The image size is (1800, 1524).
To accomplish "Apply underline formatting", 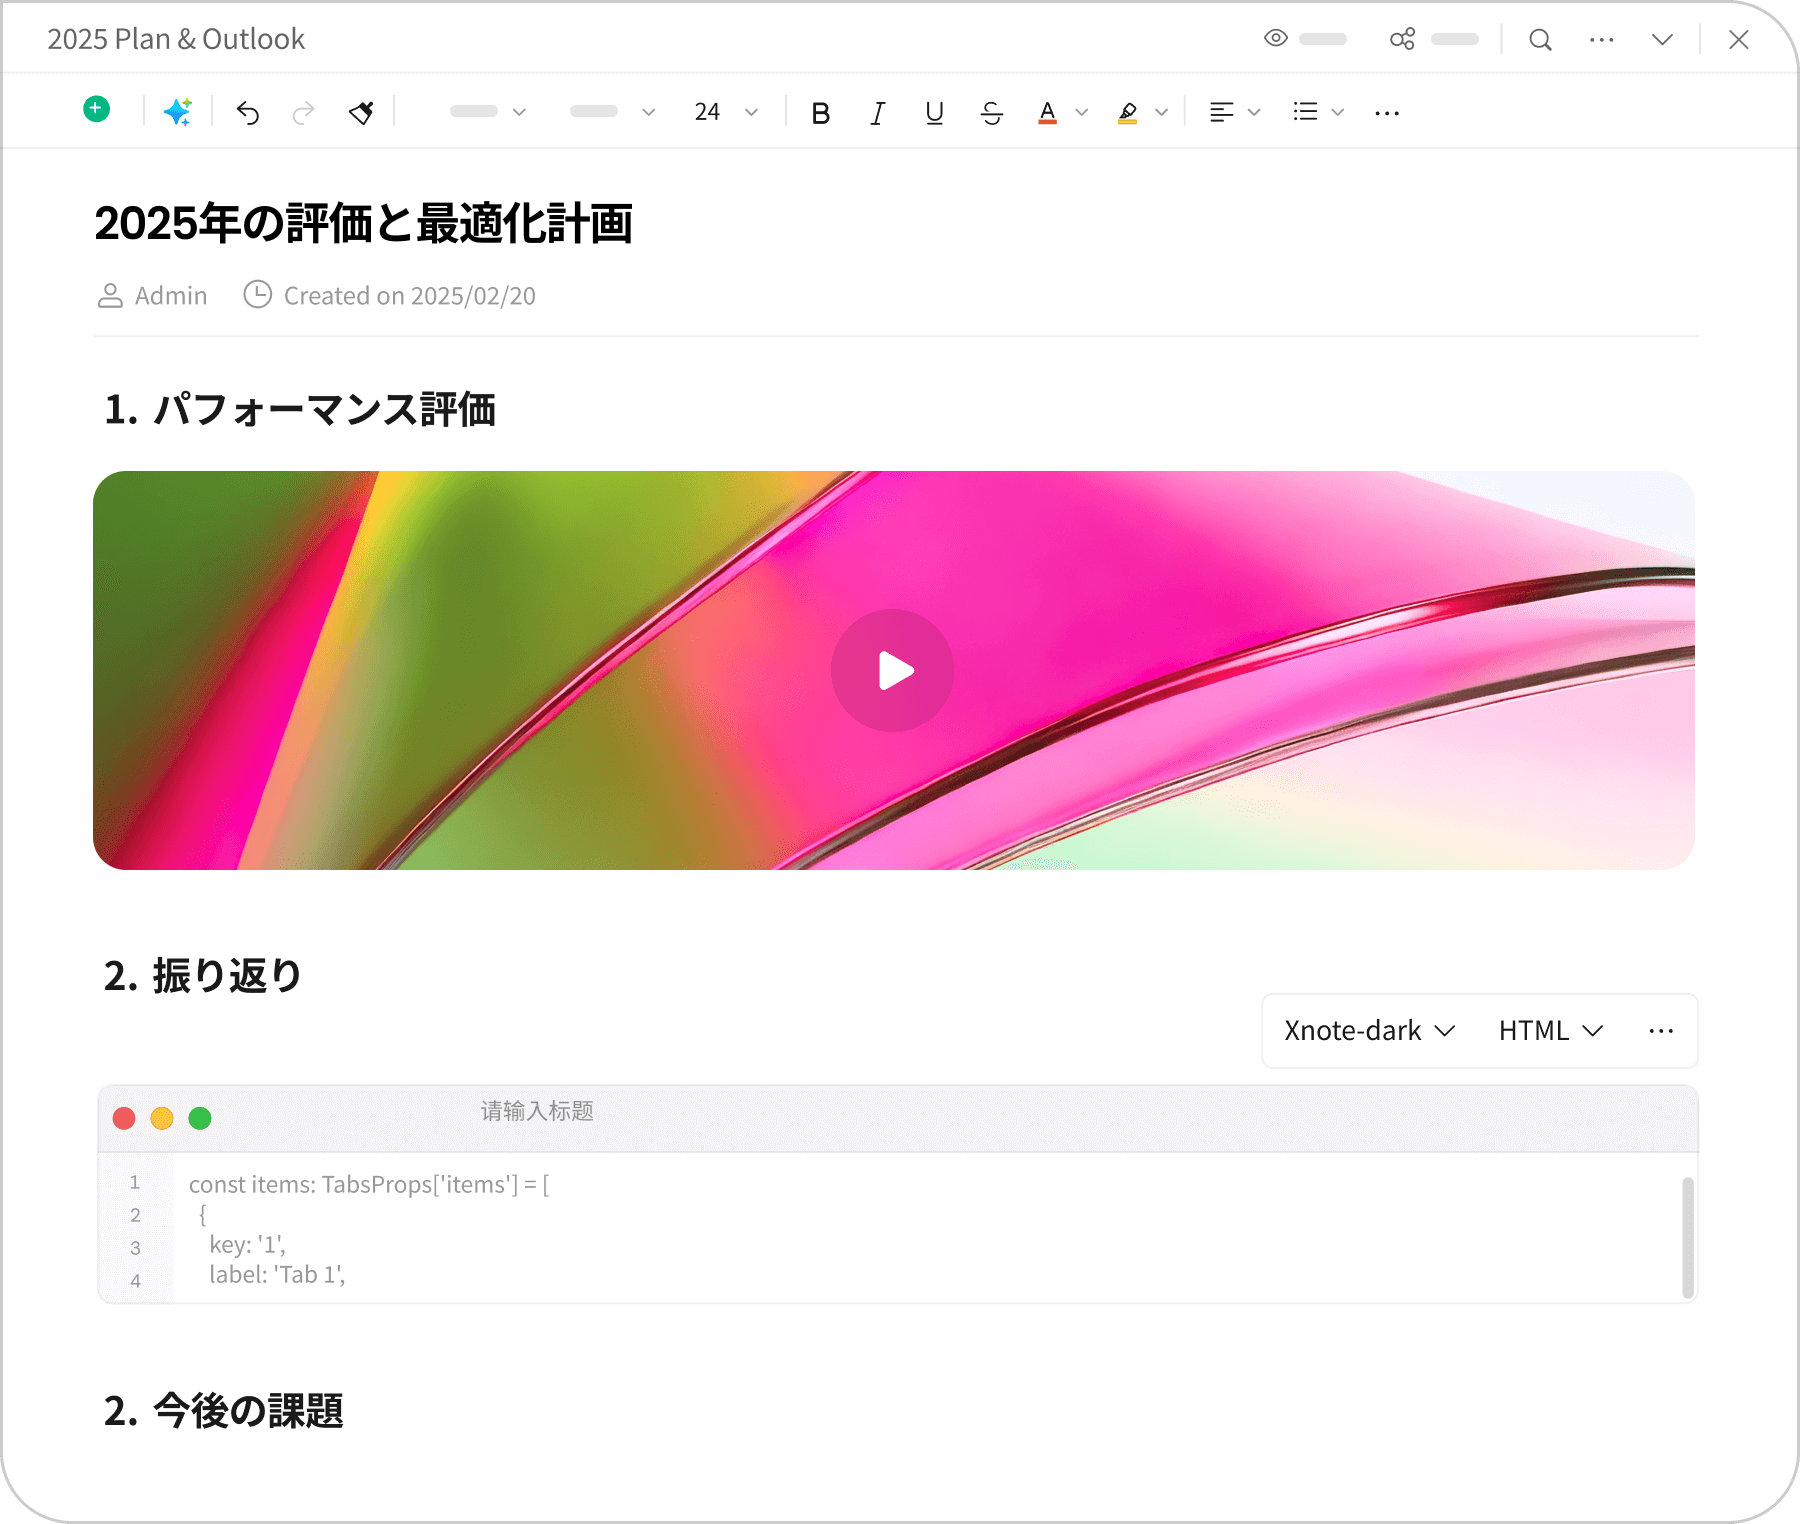I will (934, 113).
